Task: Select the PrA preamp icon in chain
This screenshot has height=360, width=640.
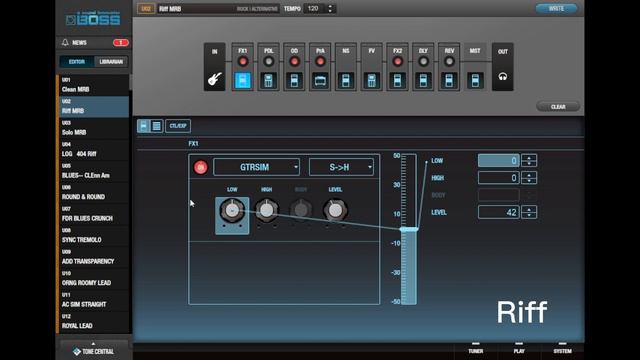Action: [x=320, y=80]
